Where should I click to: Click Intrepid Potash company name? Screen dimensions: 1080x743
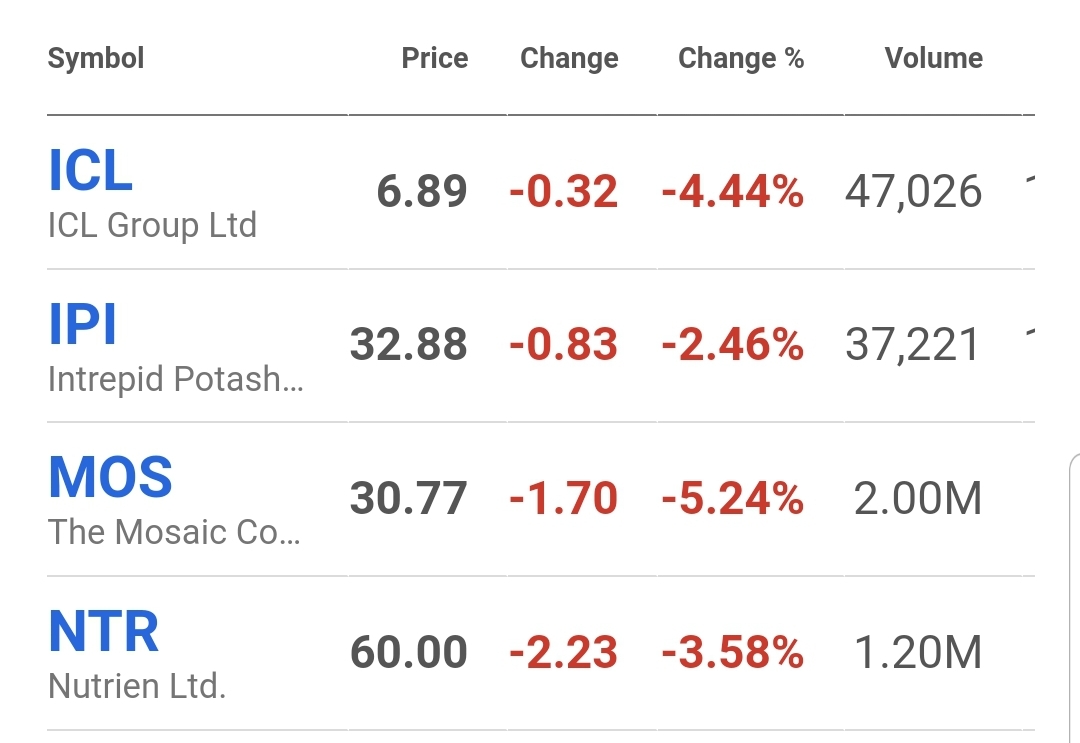click(x=175, y=379)
